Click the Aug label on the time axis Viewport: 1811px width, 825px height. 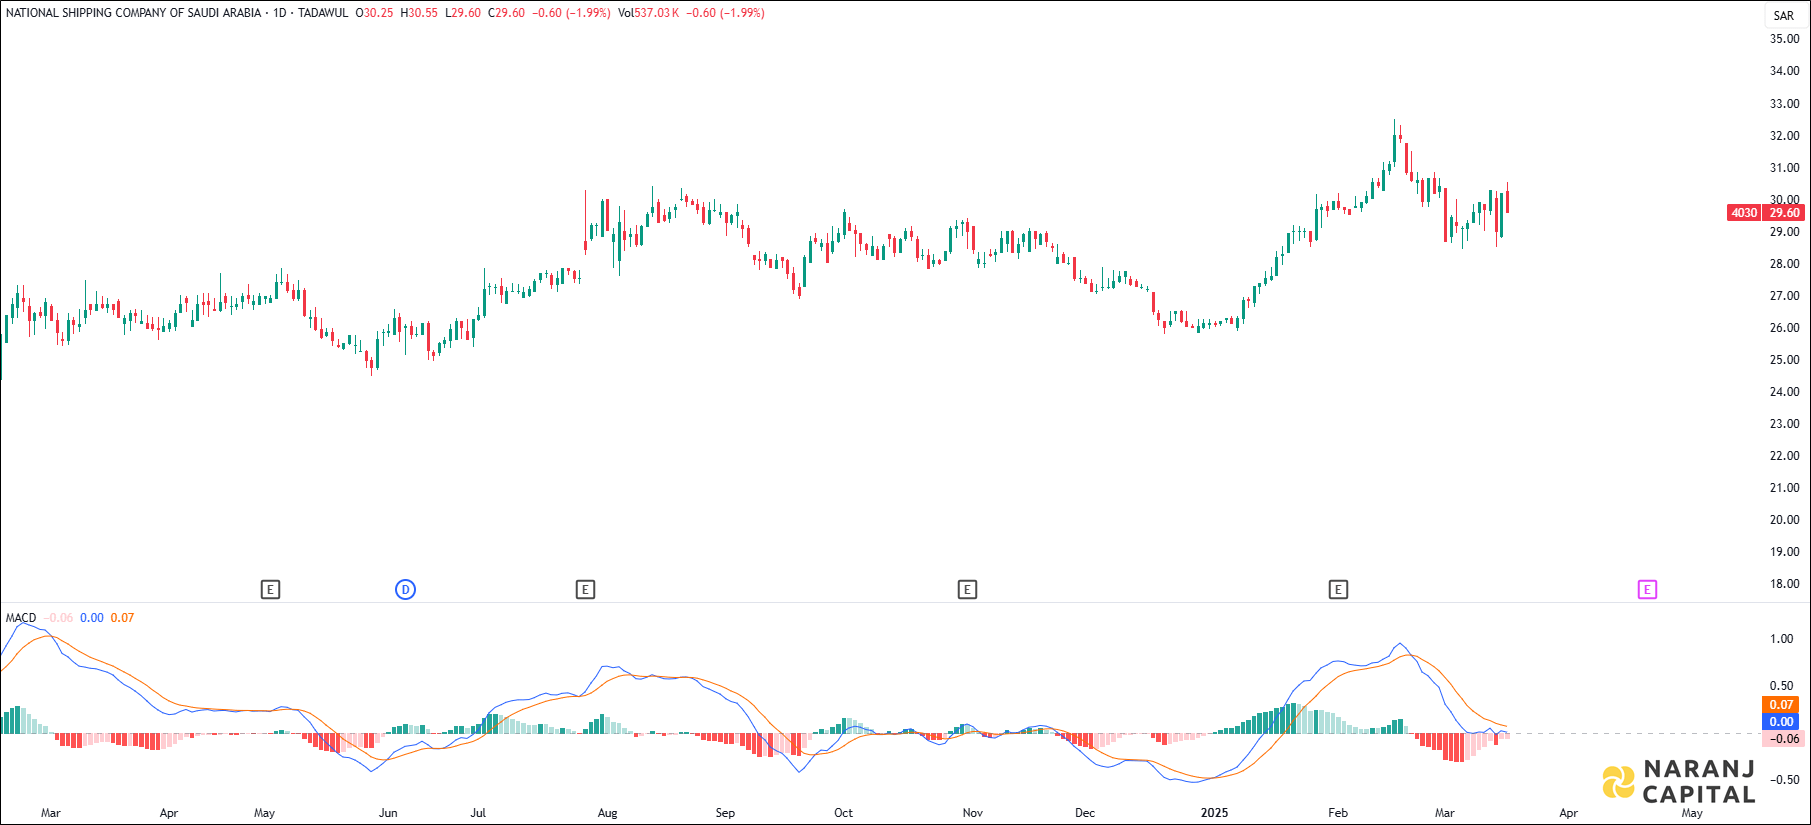(x=607, y=813)
